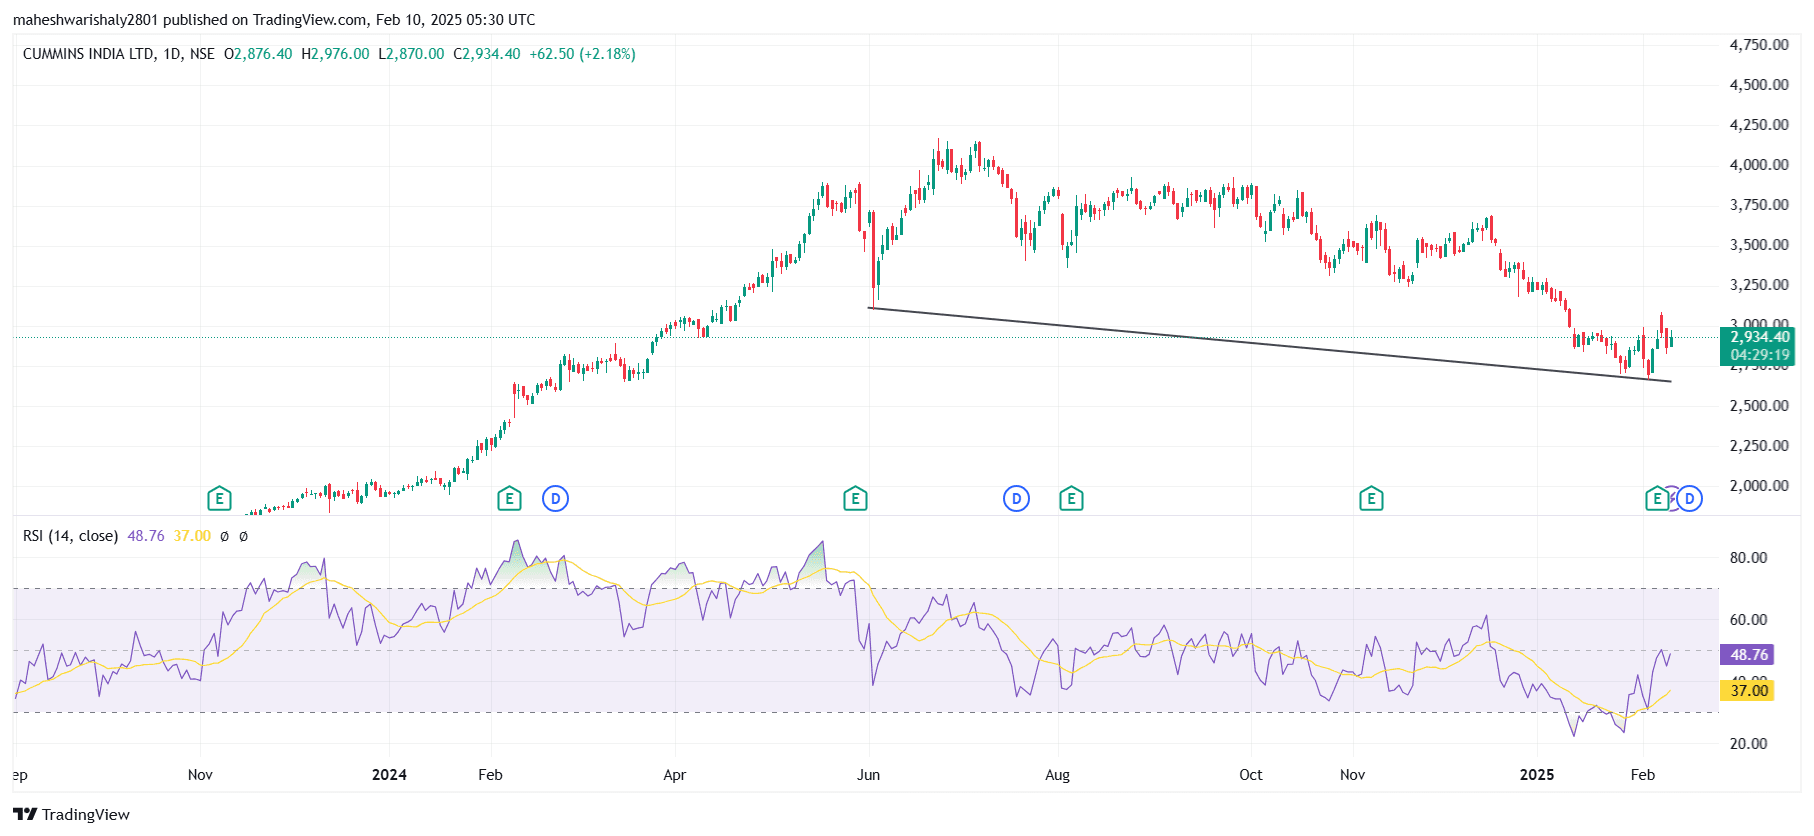Viewport: 1814px width, 836px height.
Task: Click the 3,250.00 price axis label
Action: tap(1759, 285)
